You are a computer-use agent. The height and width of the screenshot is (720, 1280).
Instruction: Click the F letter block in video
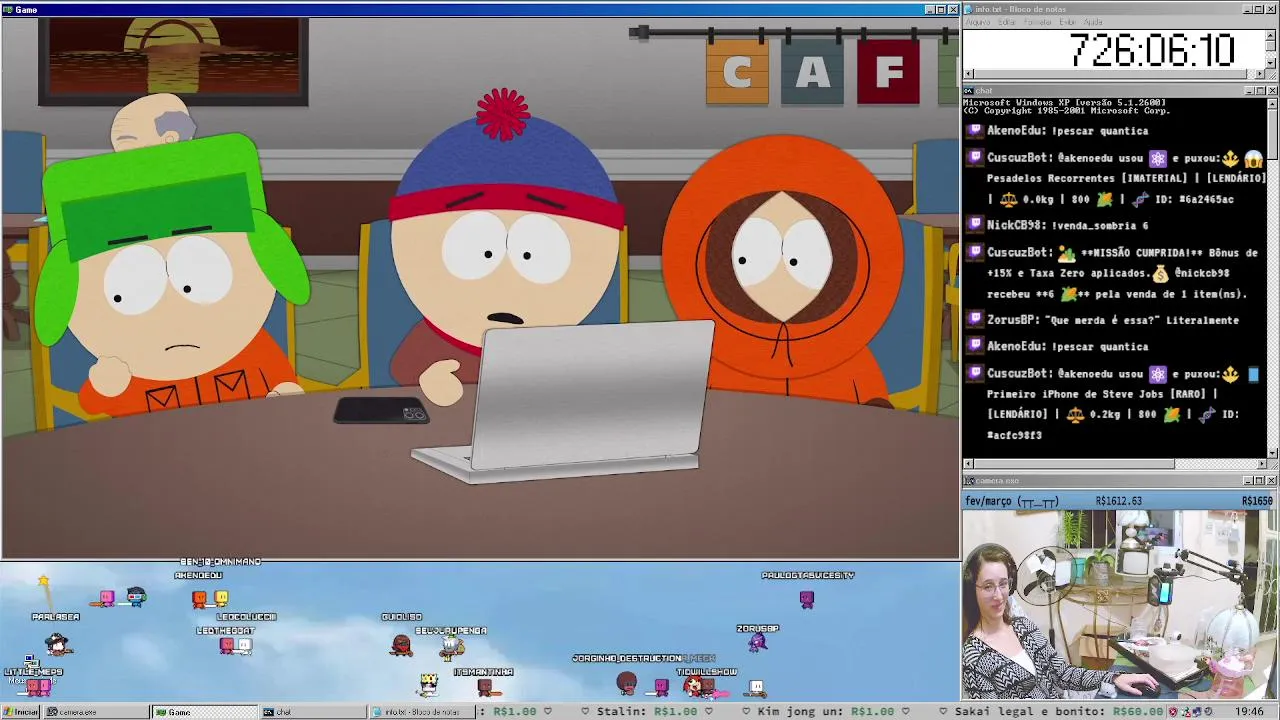pos(888,73)
